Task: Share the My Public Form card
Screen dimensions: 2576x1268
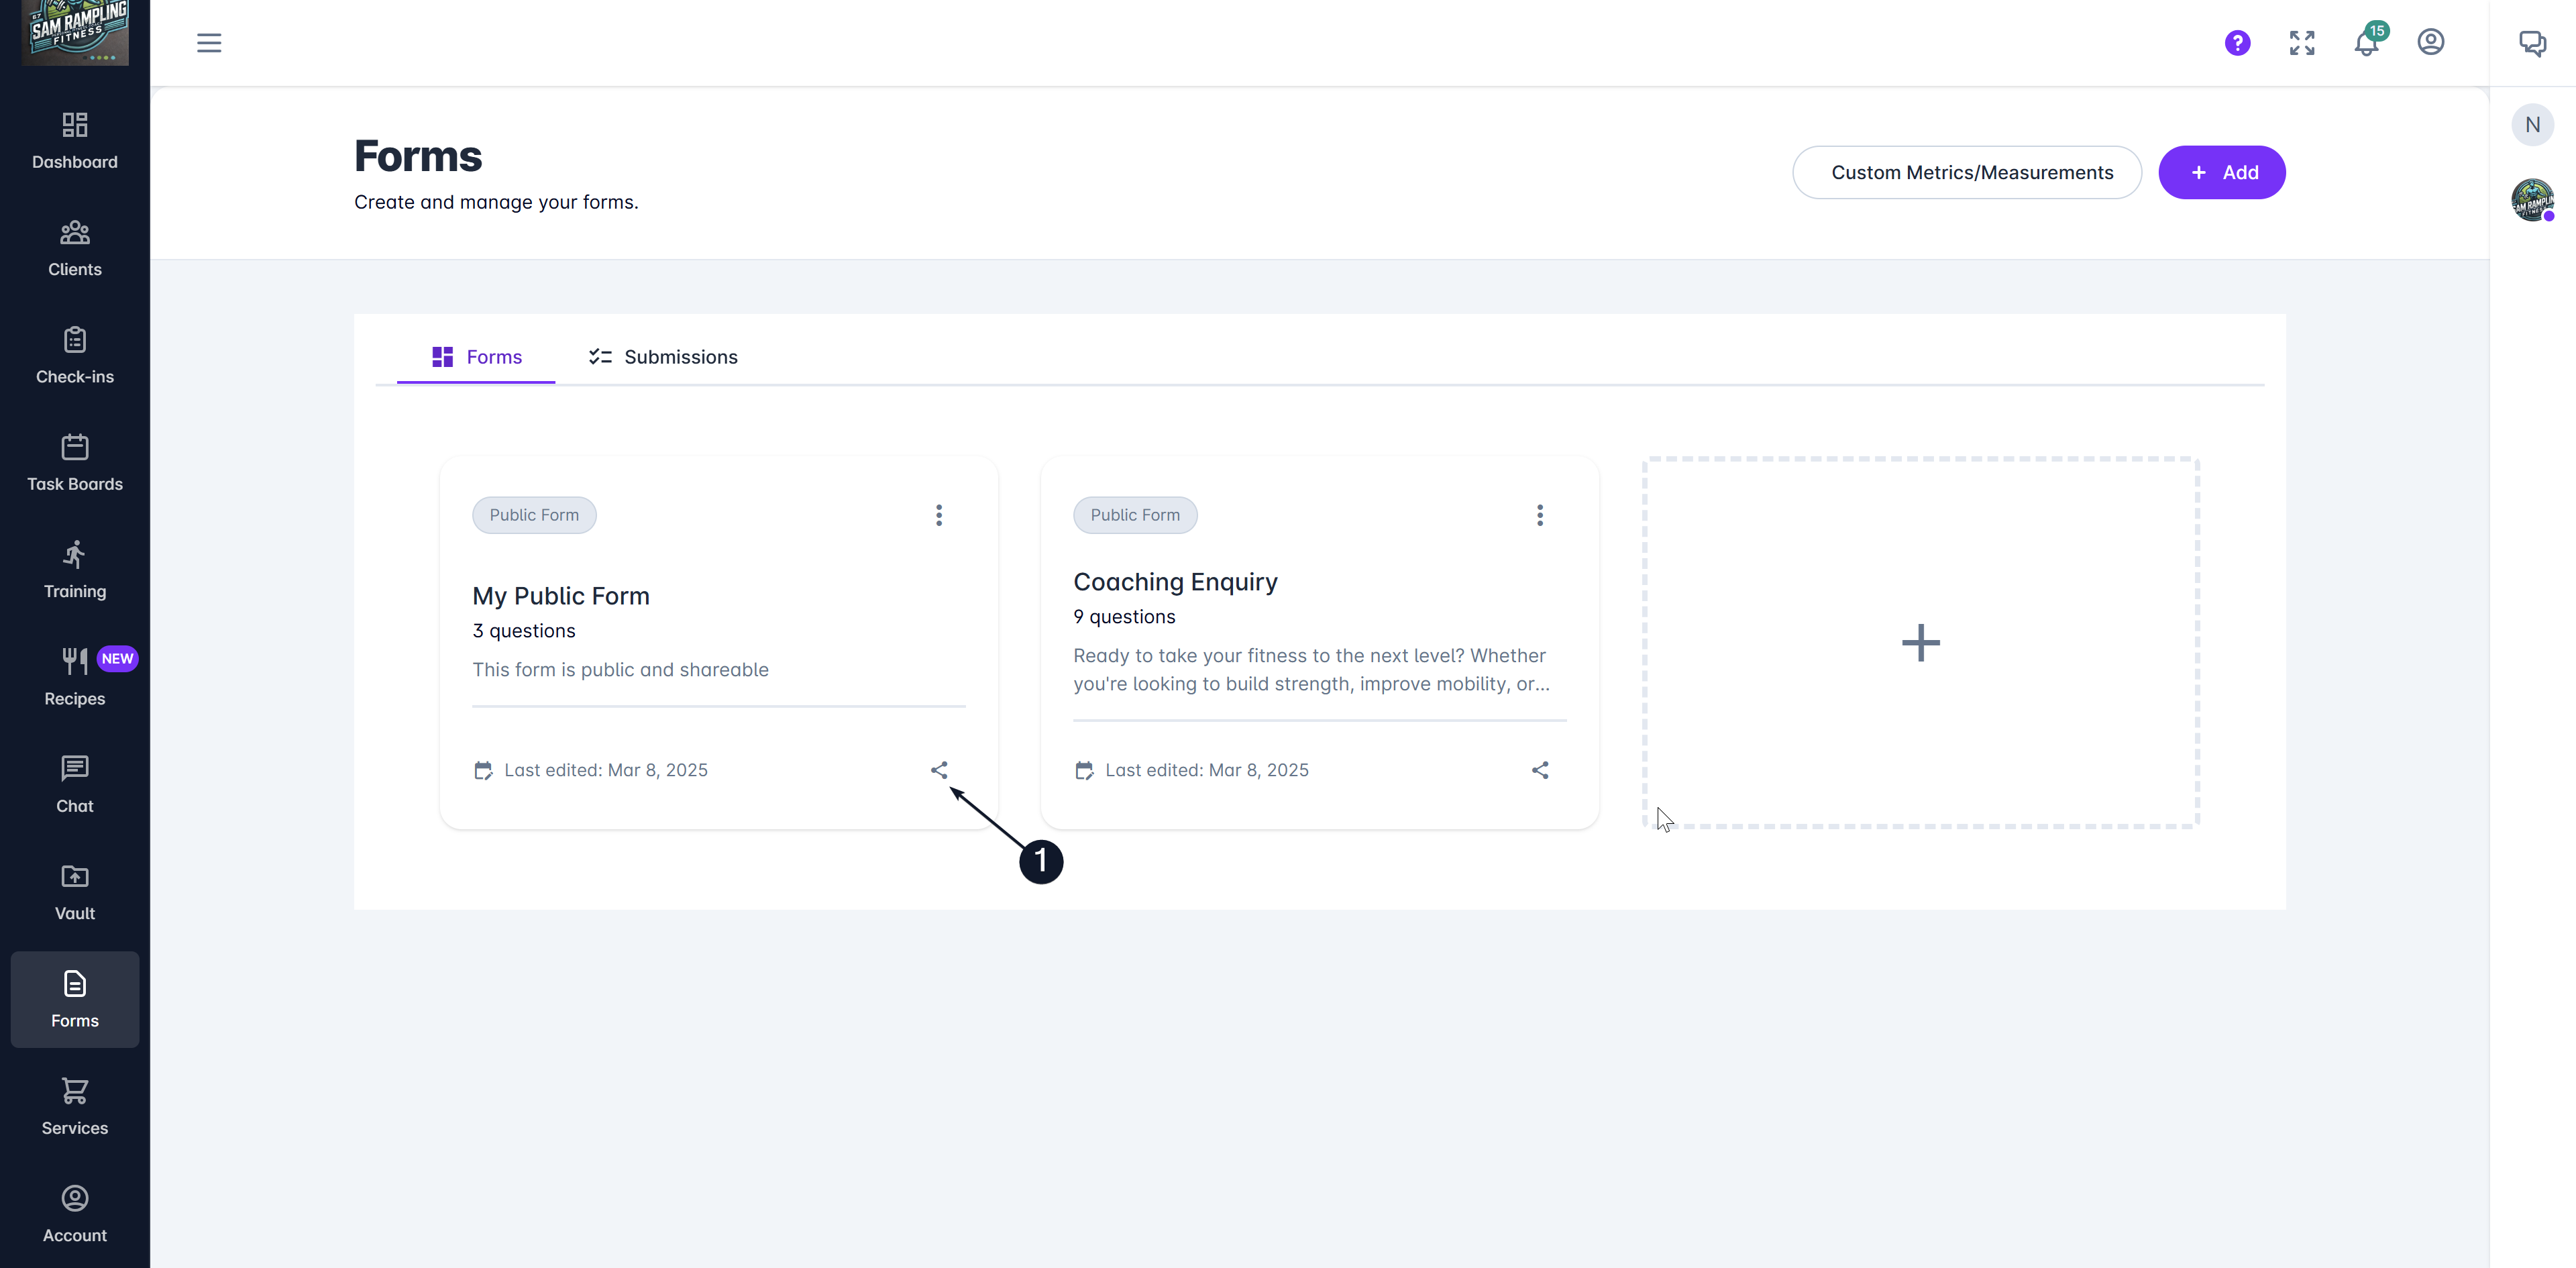Action: pos(938,770)
